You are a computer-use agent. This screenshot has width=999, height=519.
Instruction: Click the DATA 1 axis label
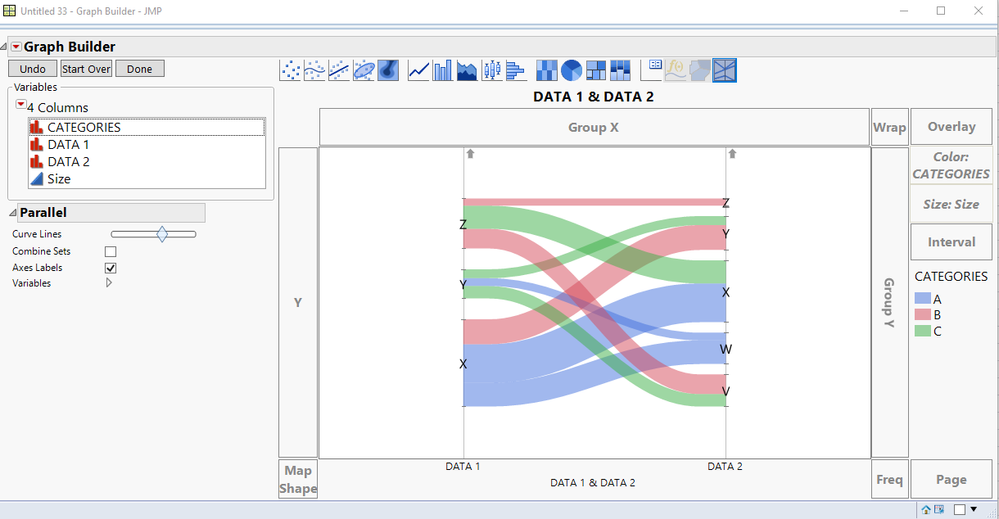pyautogui.click(x=463, y=466)
